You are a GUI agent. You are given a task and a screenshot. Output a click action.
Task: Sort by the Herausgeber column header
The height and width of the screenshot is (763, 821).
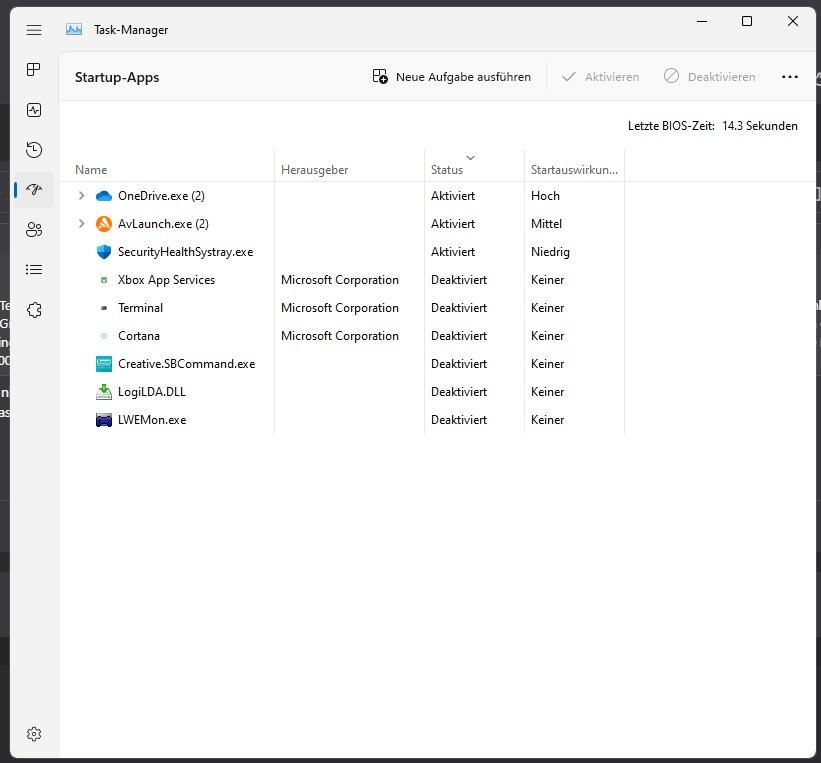(x=314, y=170)
